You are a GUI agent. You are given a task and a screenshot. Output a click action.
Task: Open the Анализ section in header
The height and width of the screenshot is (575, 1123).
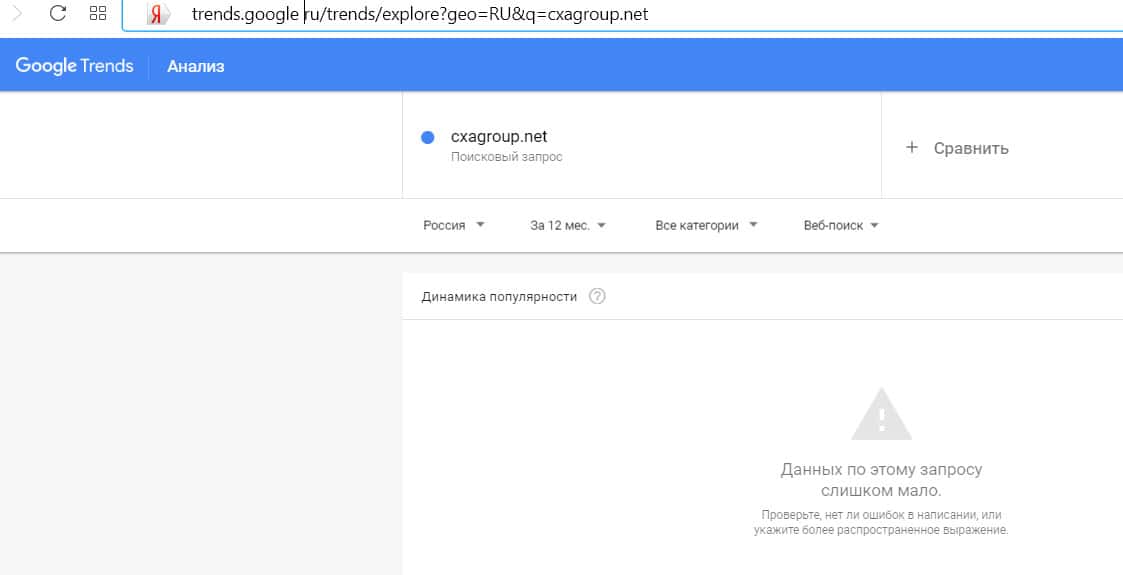pos(196,67)
